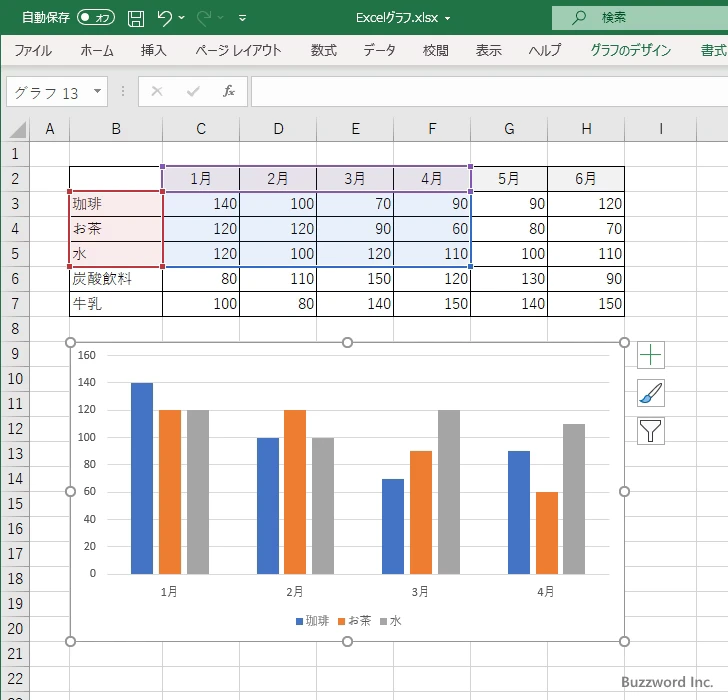Click the Select All corner triangle

[17, 129]
